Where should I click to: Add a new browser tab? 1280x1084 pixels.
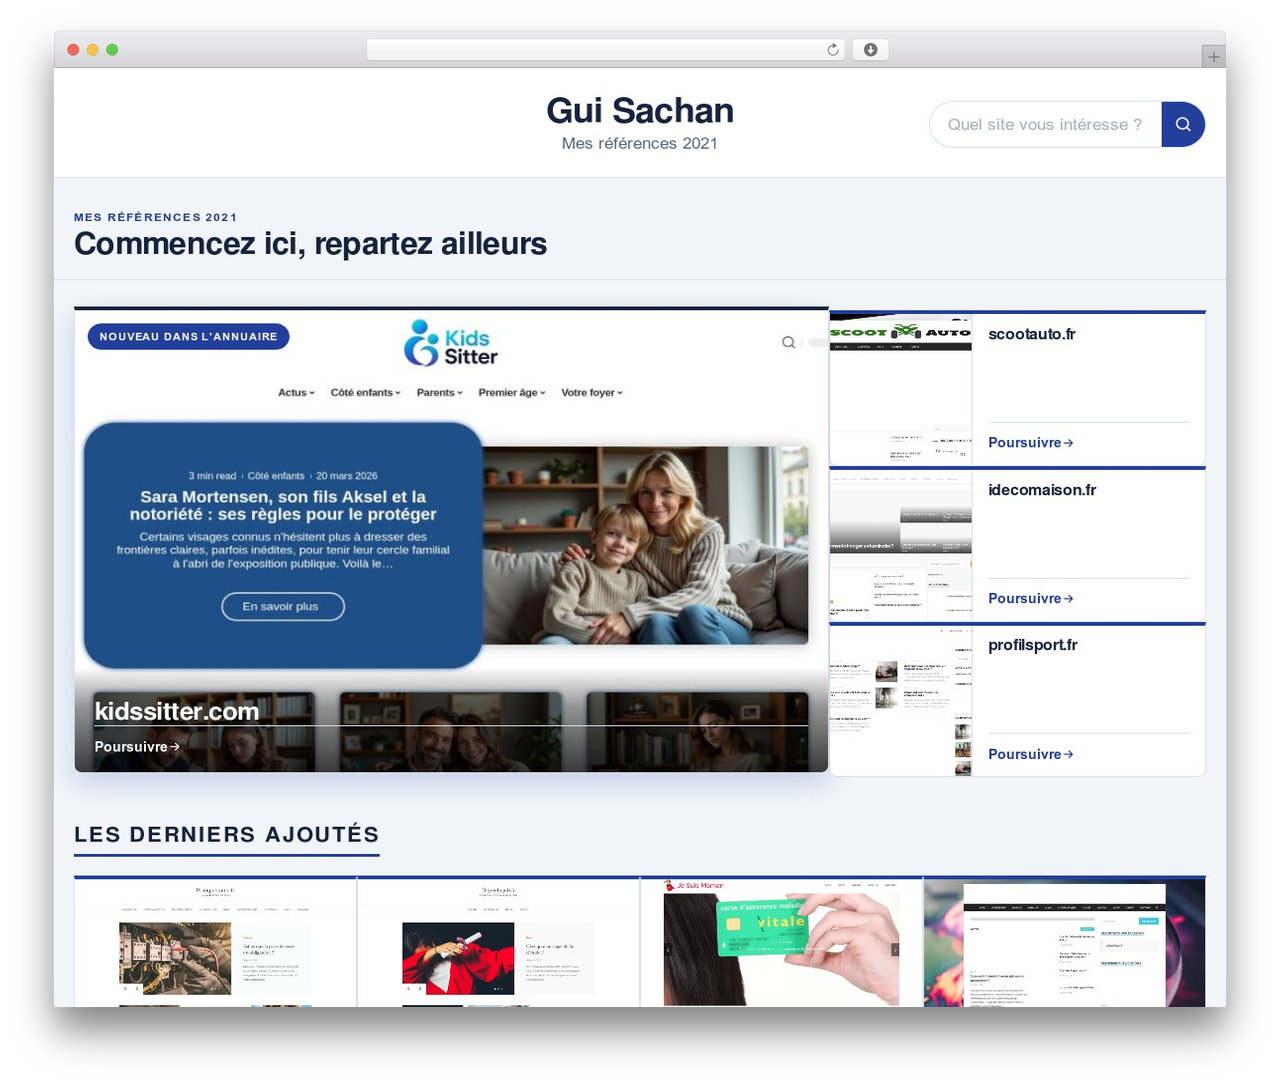click(x=1213, y=57)
